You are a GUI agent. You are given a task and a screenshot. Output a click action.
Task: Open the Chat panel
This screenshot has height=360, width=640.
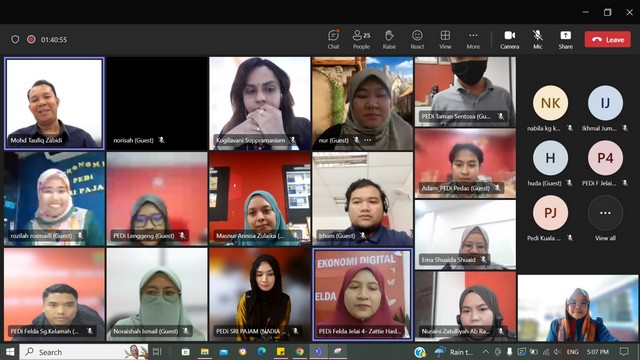pos(333,40)
